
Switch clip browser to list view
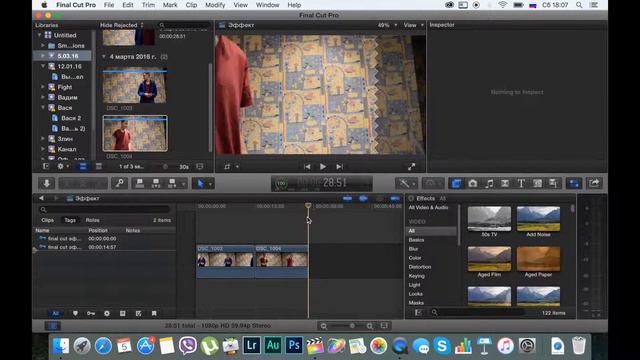[x=98, y=167]
